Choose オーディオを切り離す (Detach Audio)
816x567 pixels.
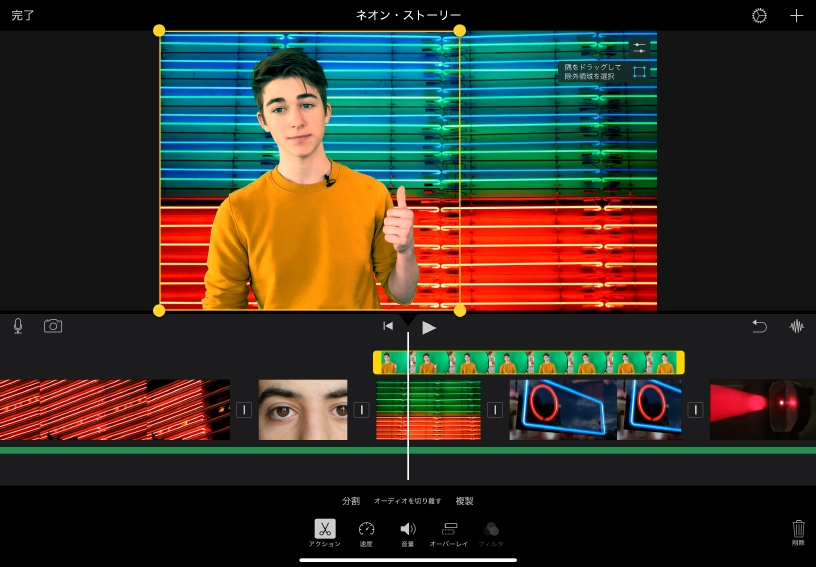[x=407, y=501]
